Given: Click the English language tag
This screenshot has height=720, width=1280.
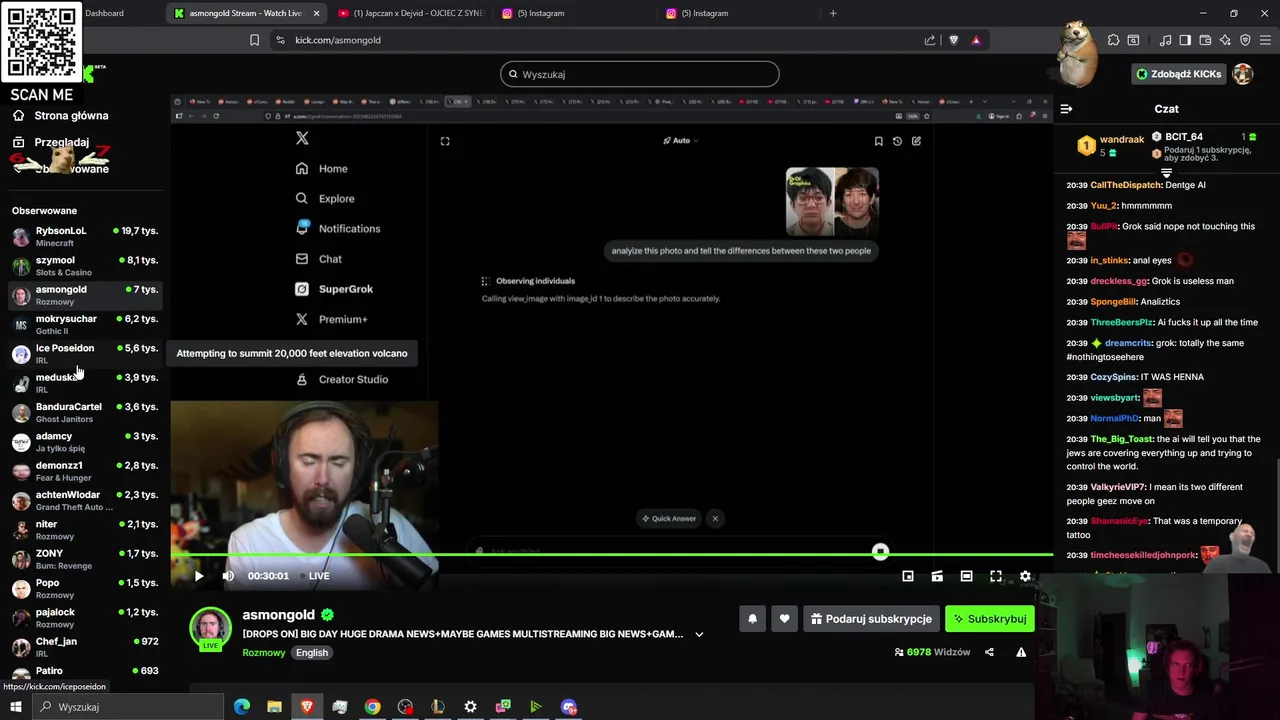Looking at the screenshot, I should point(312,653).
